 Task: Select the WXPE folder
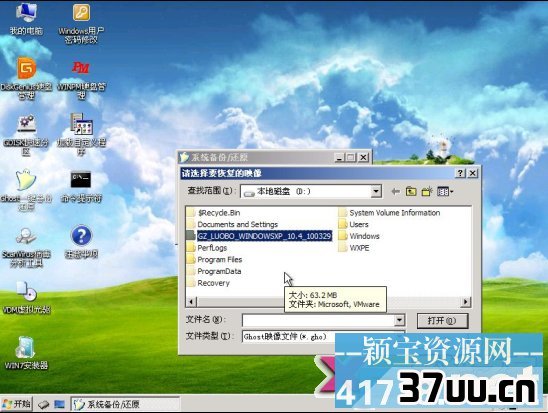354,248
